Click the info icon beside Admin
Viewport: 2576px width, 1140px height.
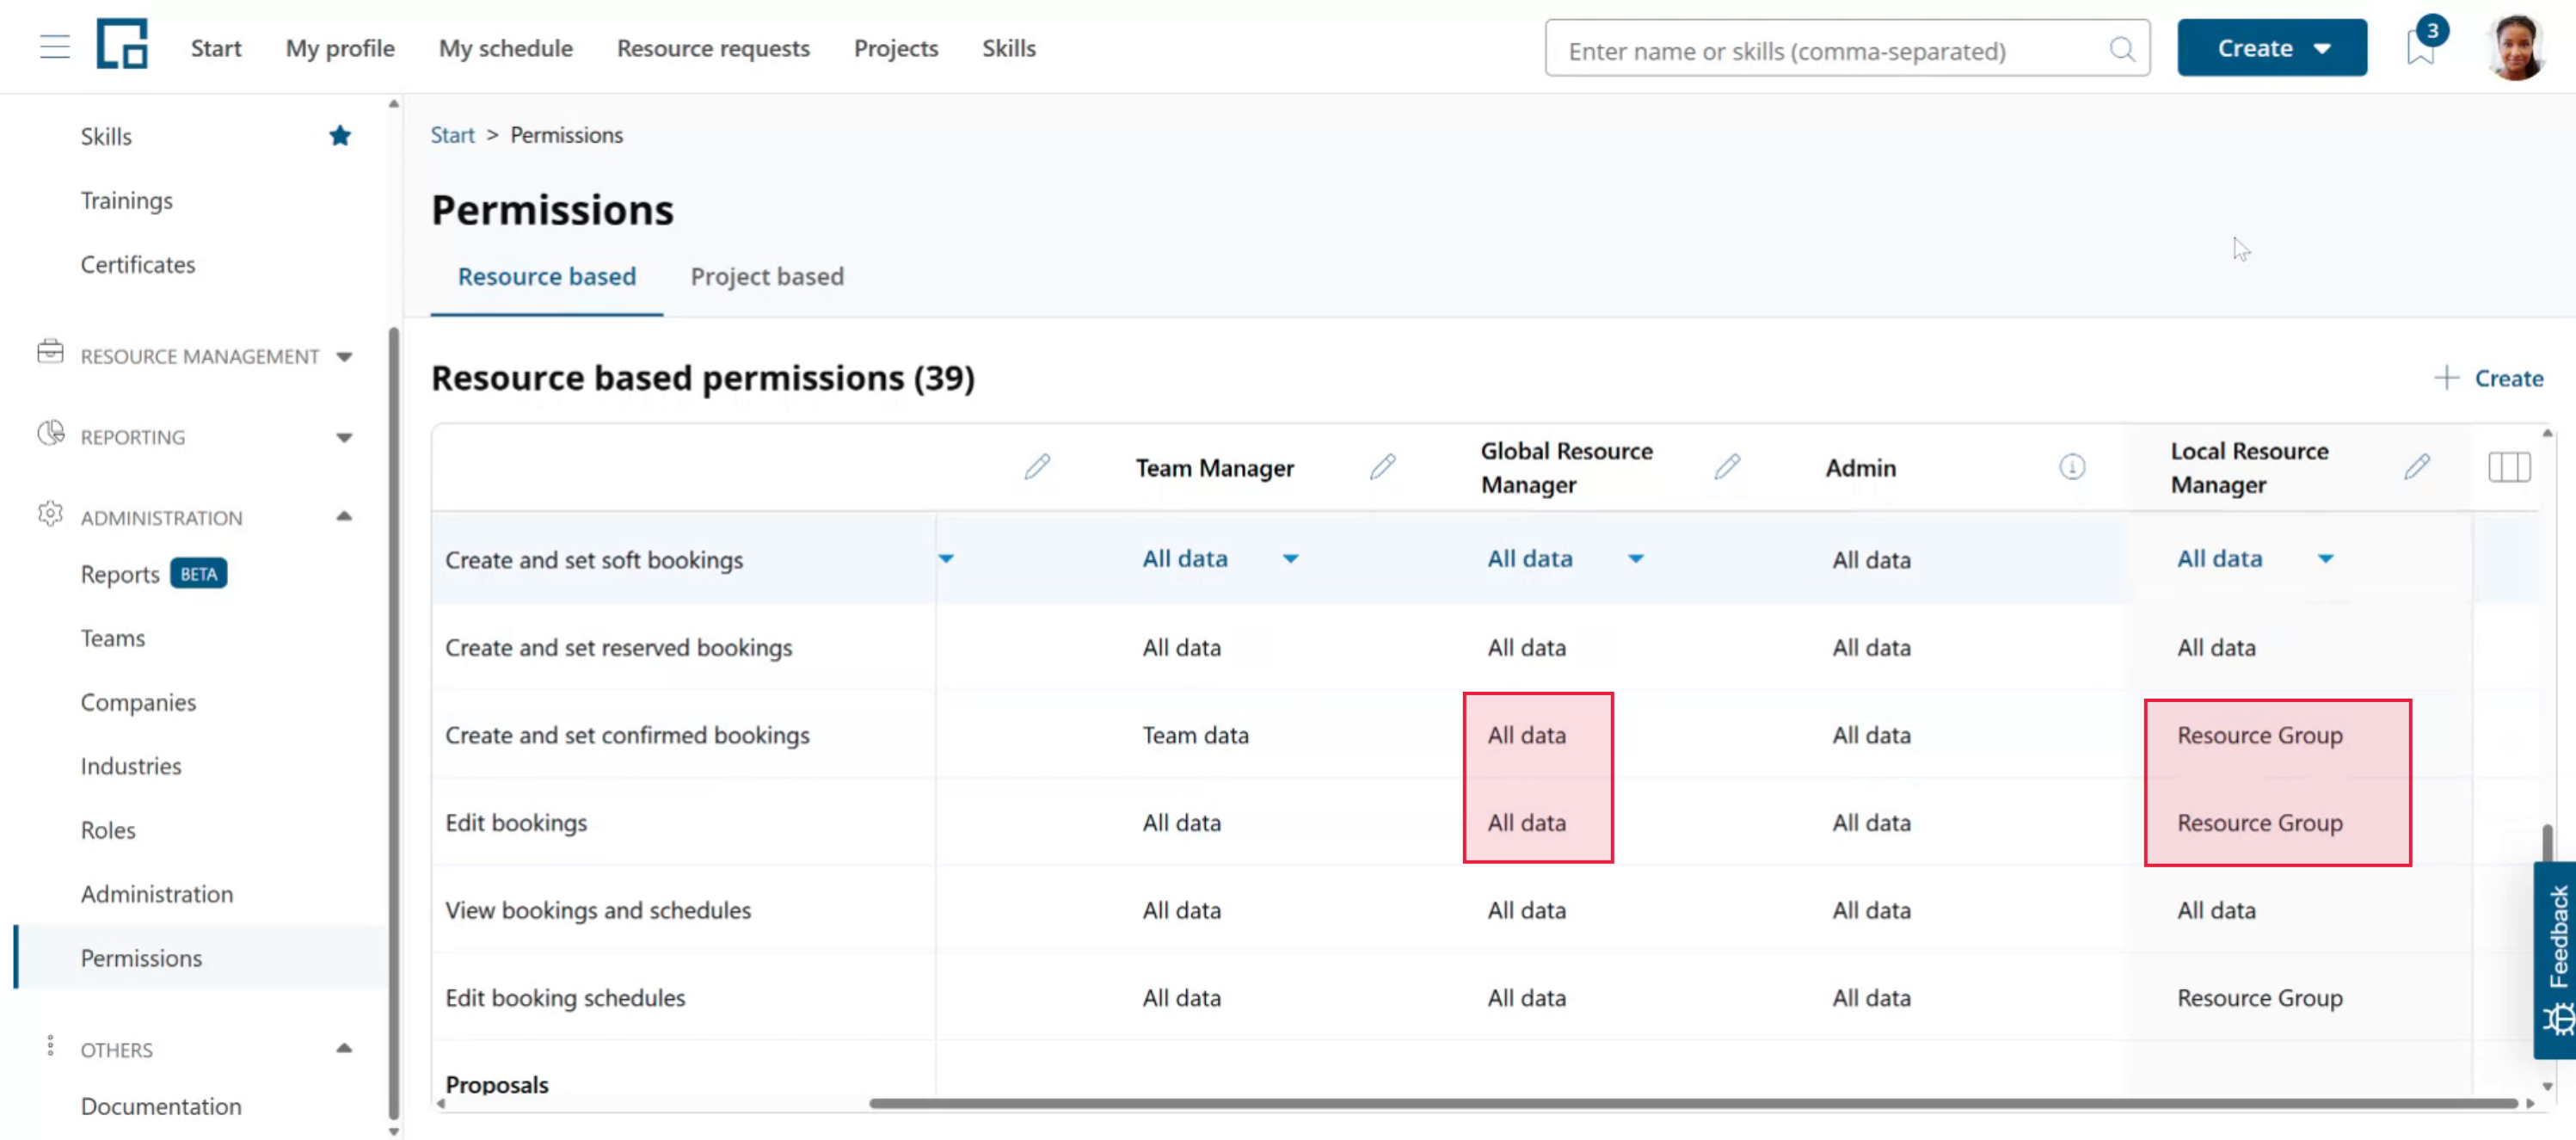[2072, 467]
